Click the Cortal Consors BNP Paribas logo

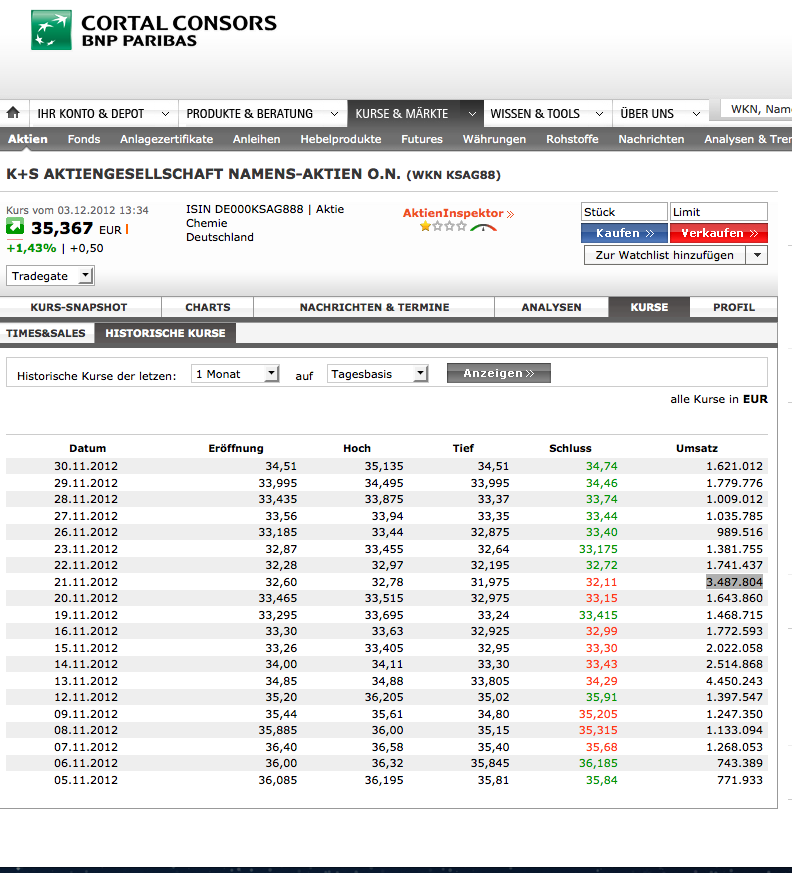coord(154,30)
